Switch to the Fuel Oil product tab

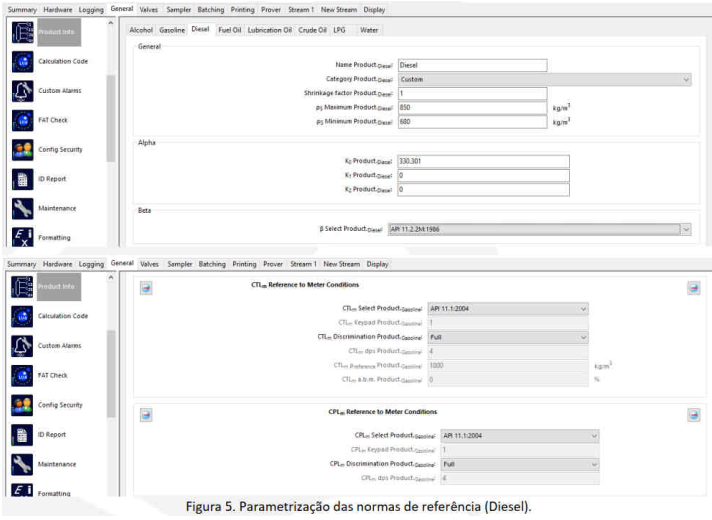point(230,30)
